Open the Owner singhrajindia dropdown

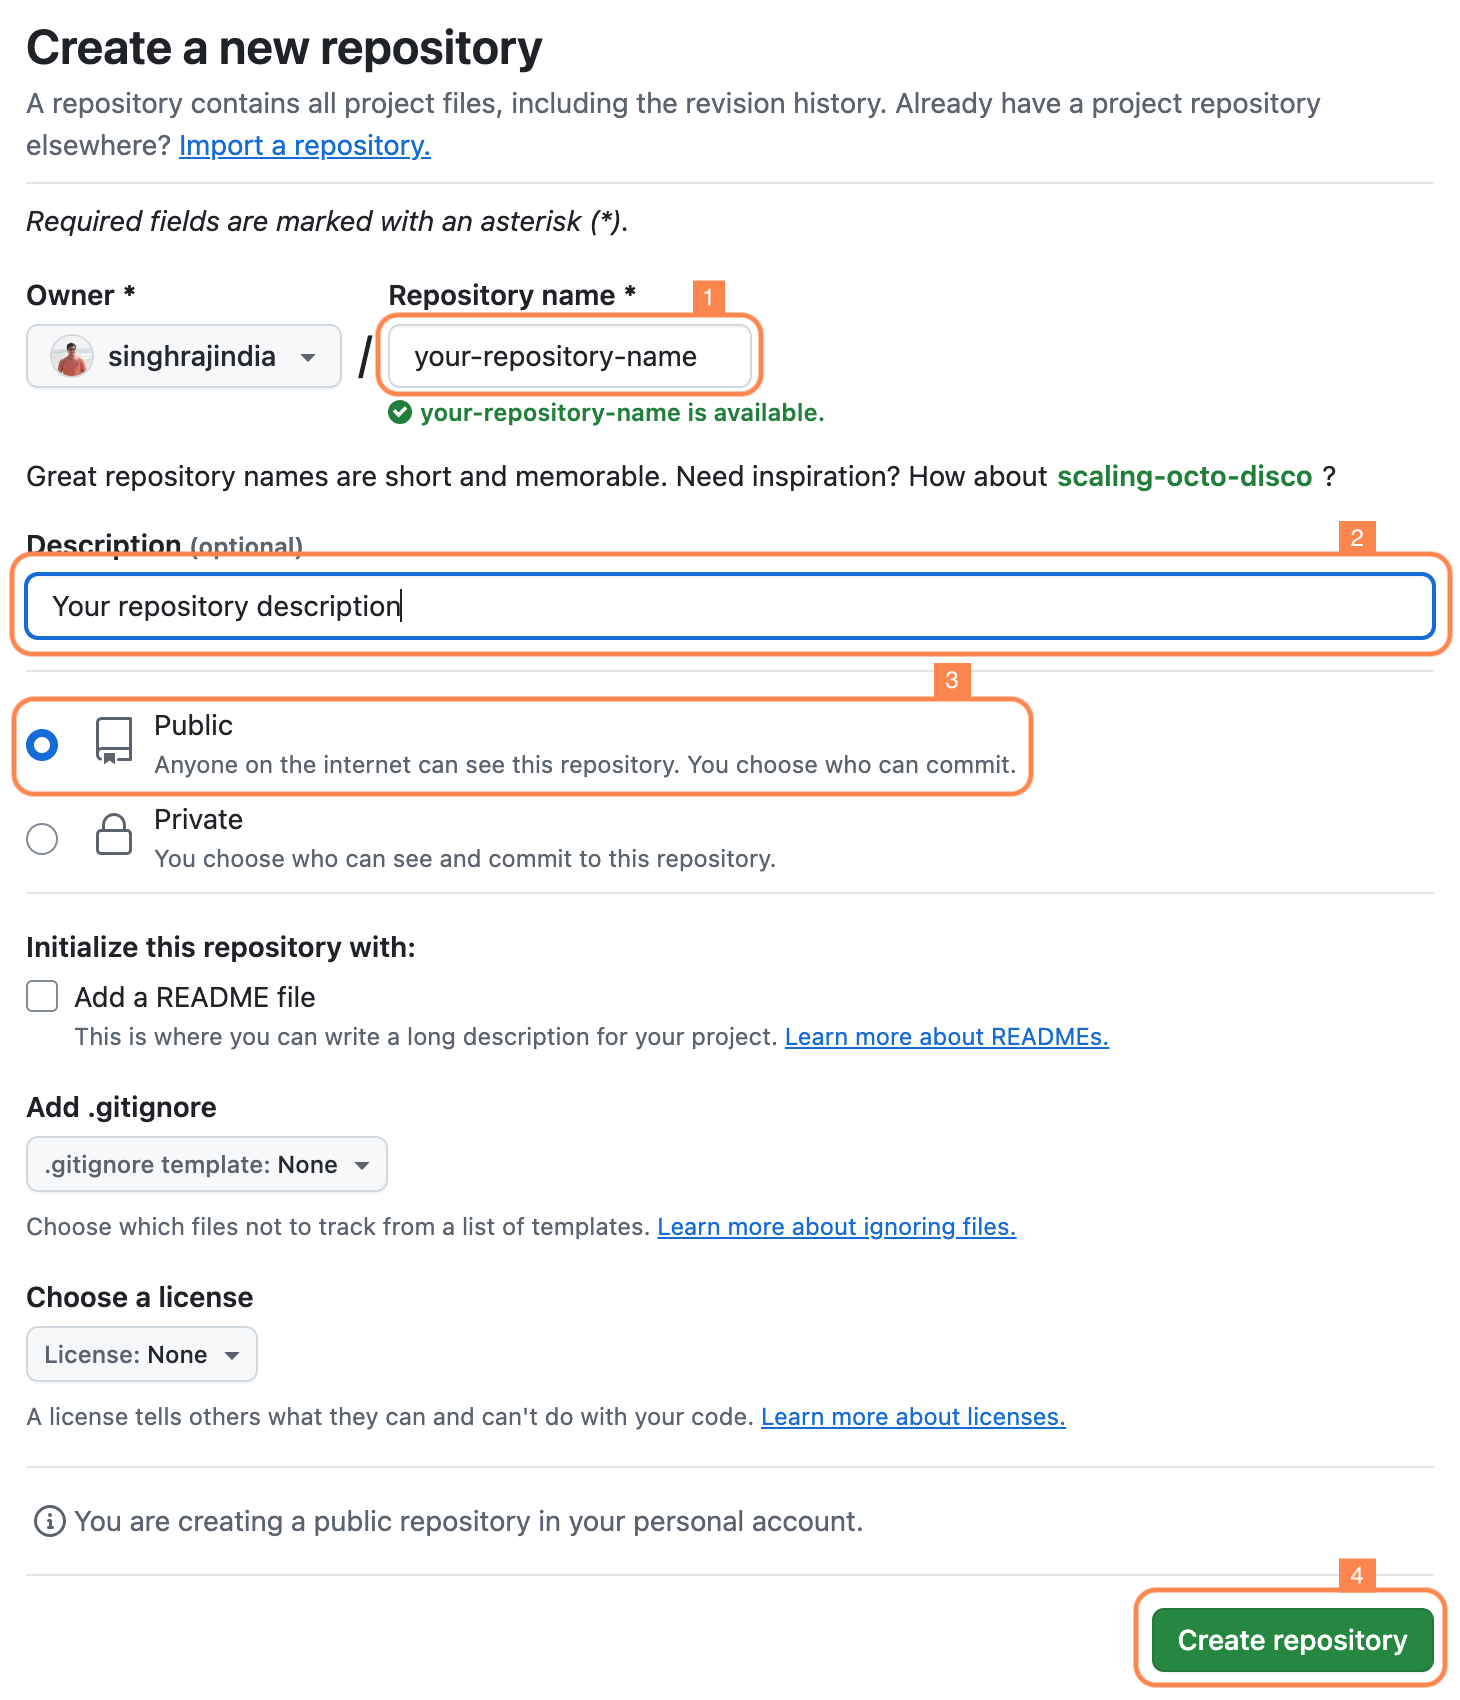(184, 357)
